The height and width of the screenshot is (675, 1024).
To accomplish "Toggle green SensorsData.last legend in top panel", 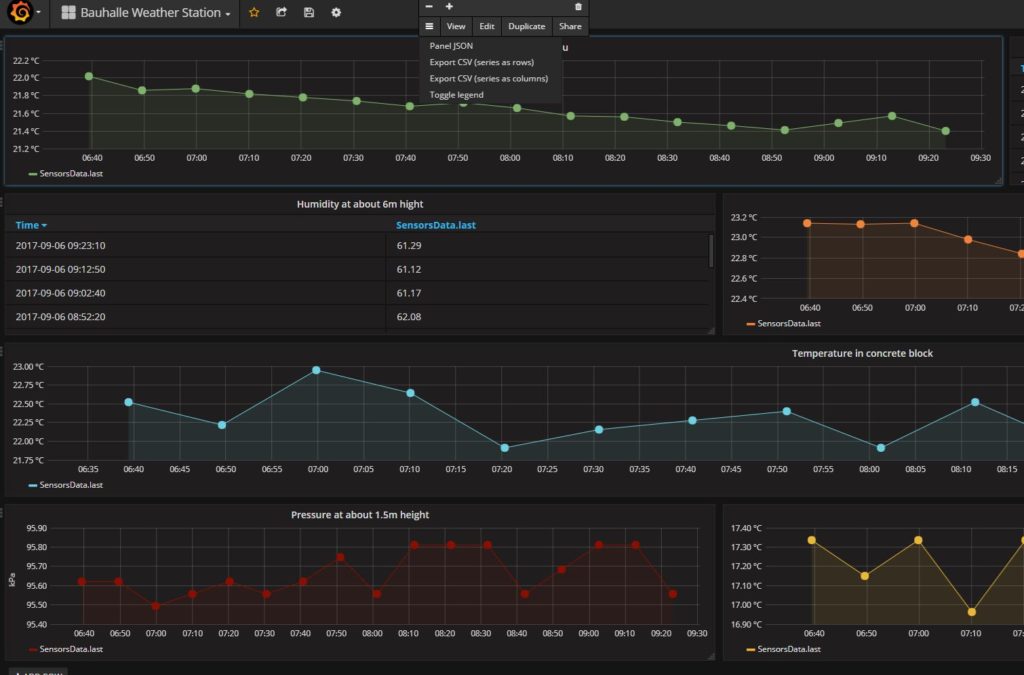I will click(71, 174).
